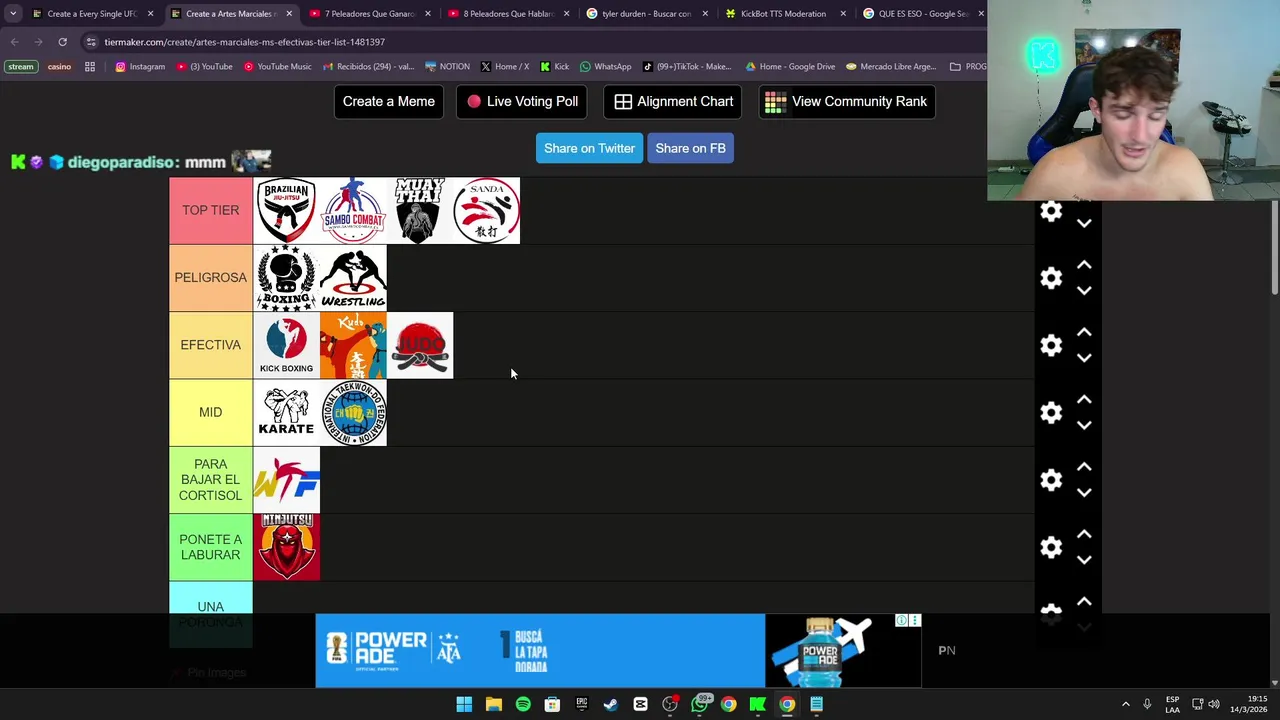Switch to 8 Peleadores Que Hablaron tab
The image size is (1280, 720).
[x=506, y=14]
